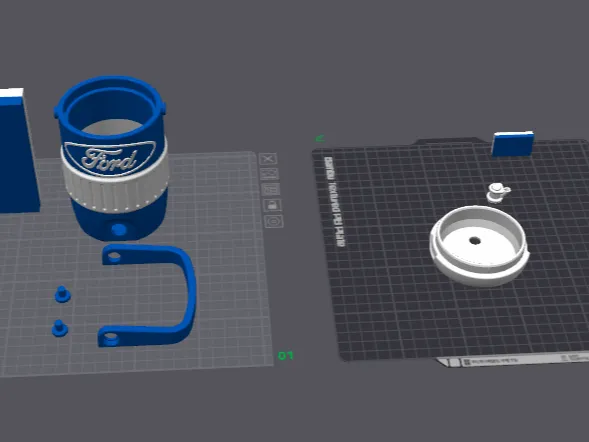Viewport: 589px width, 442px height.
Task: Select the small white spout model
Action: click(x=498, y=192)
